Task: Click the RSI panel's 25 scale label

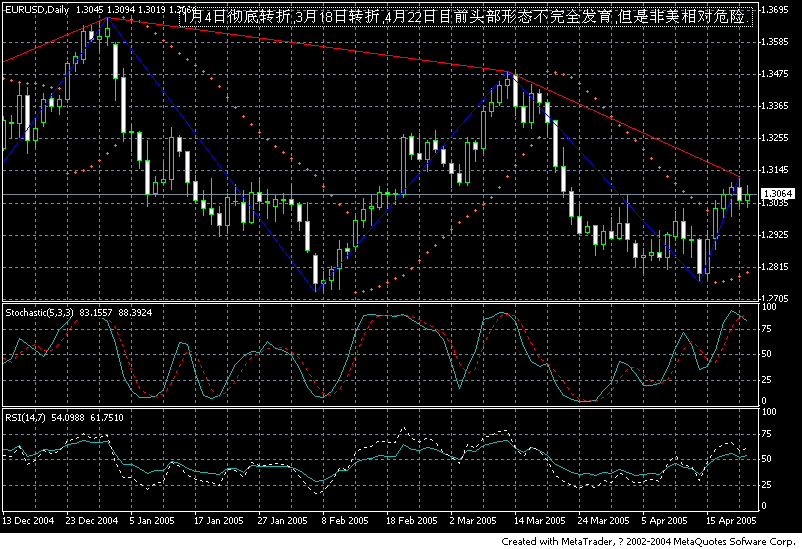Action: 767,484
